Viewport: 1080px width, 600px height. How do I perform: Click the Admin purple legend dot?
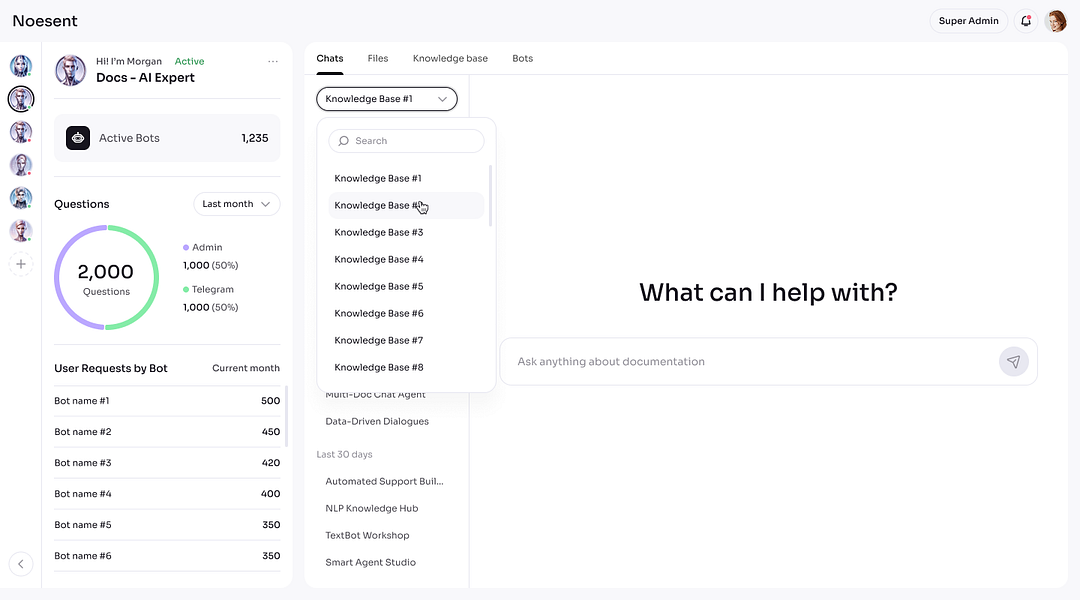[x=186, y=247]
